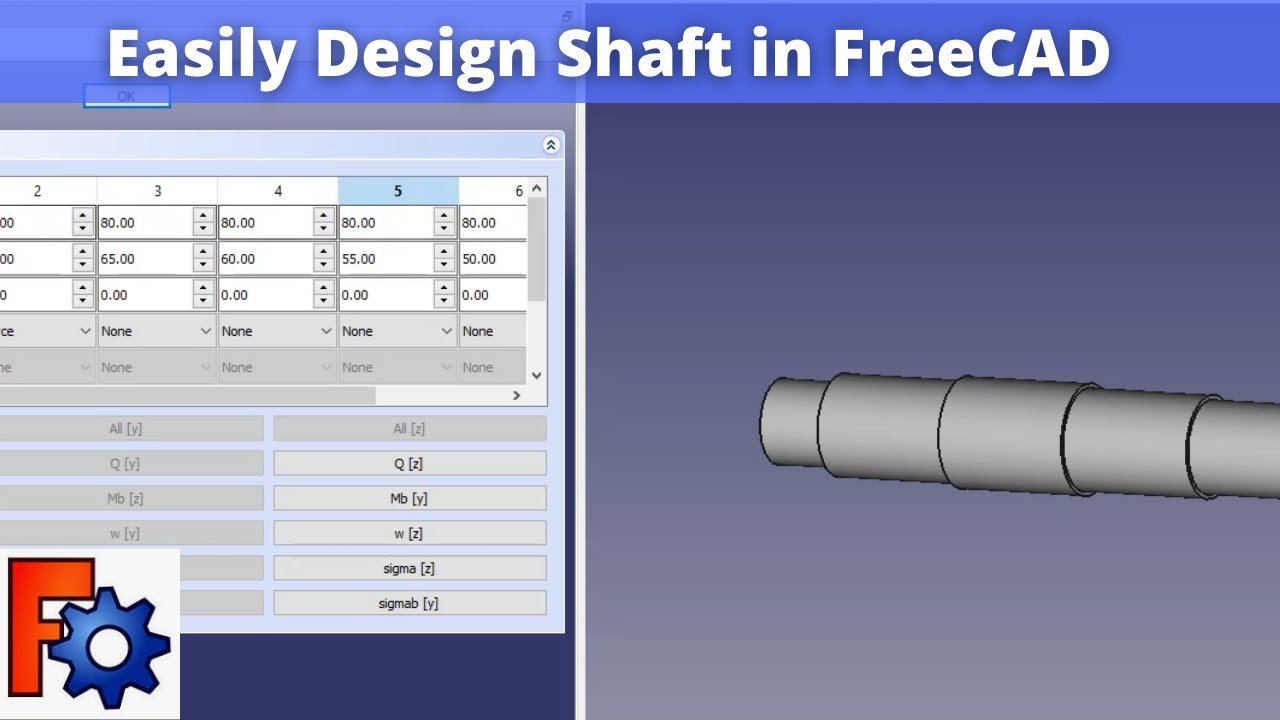Click the 60.00 diameter field
Screen dimensions: 1280x720
coord(266,259)
